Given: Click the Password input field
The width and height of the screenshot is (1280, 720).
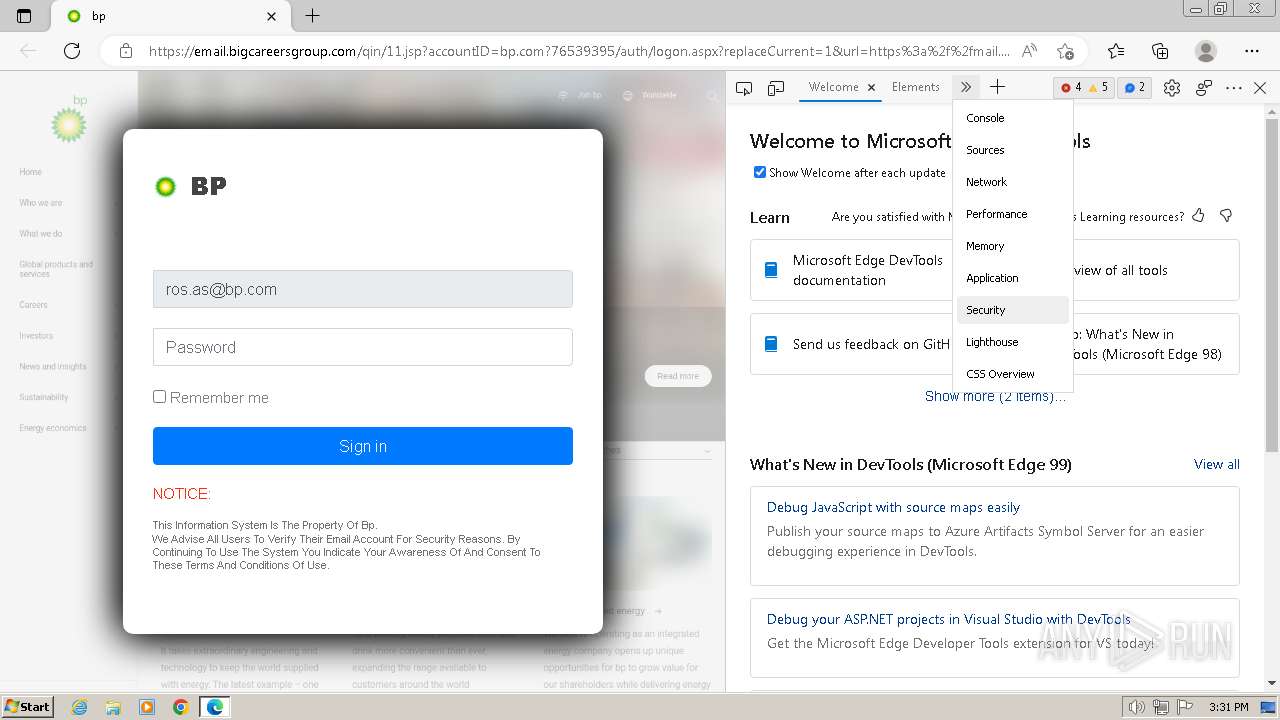Looking at the screenshot, I should coord(363,347).
